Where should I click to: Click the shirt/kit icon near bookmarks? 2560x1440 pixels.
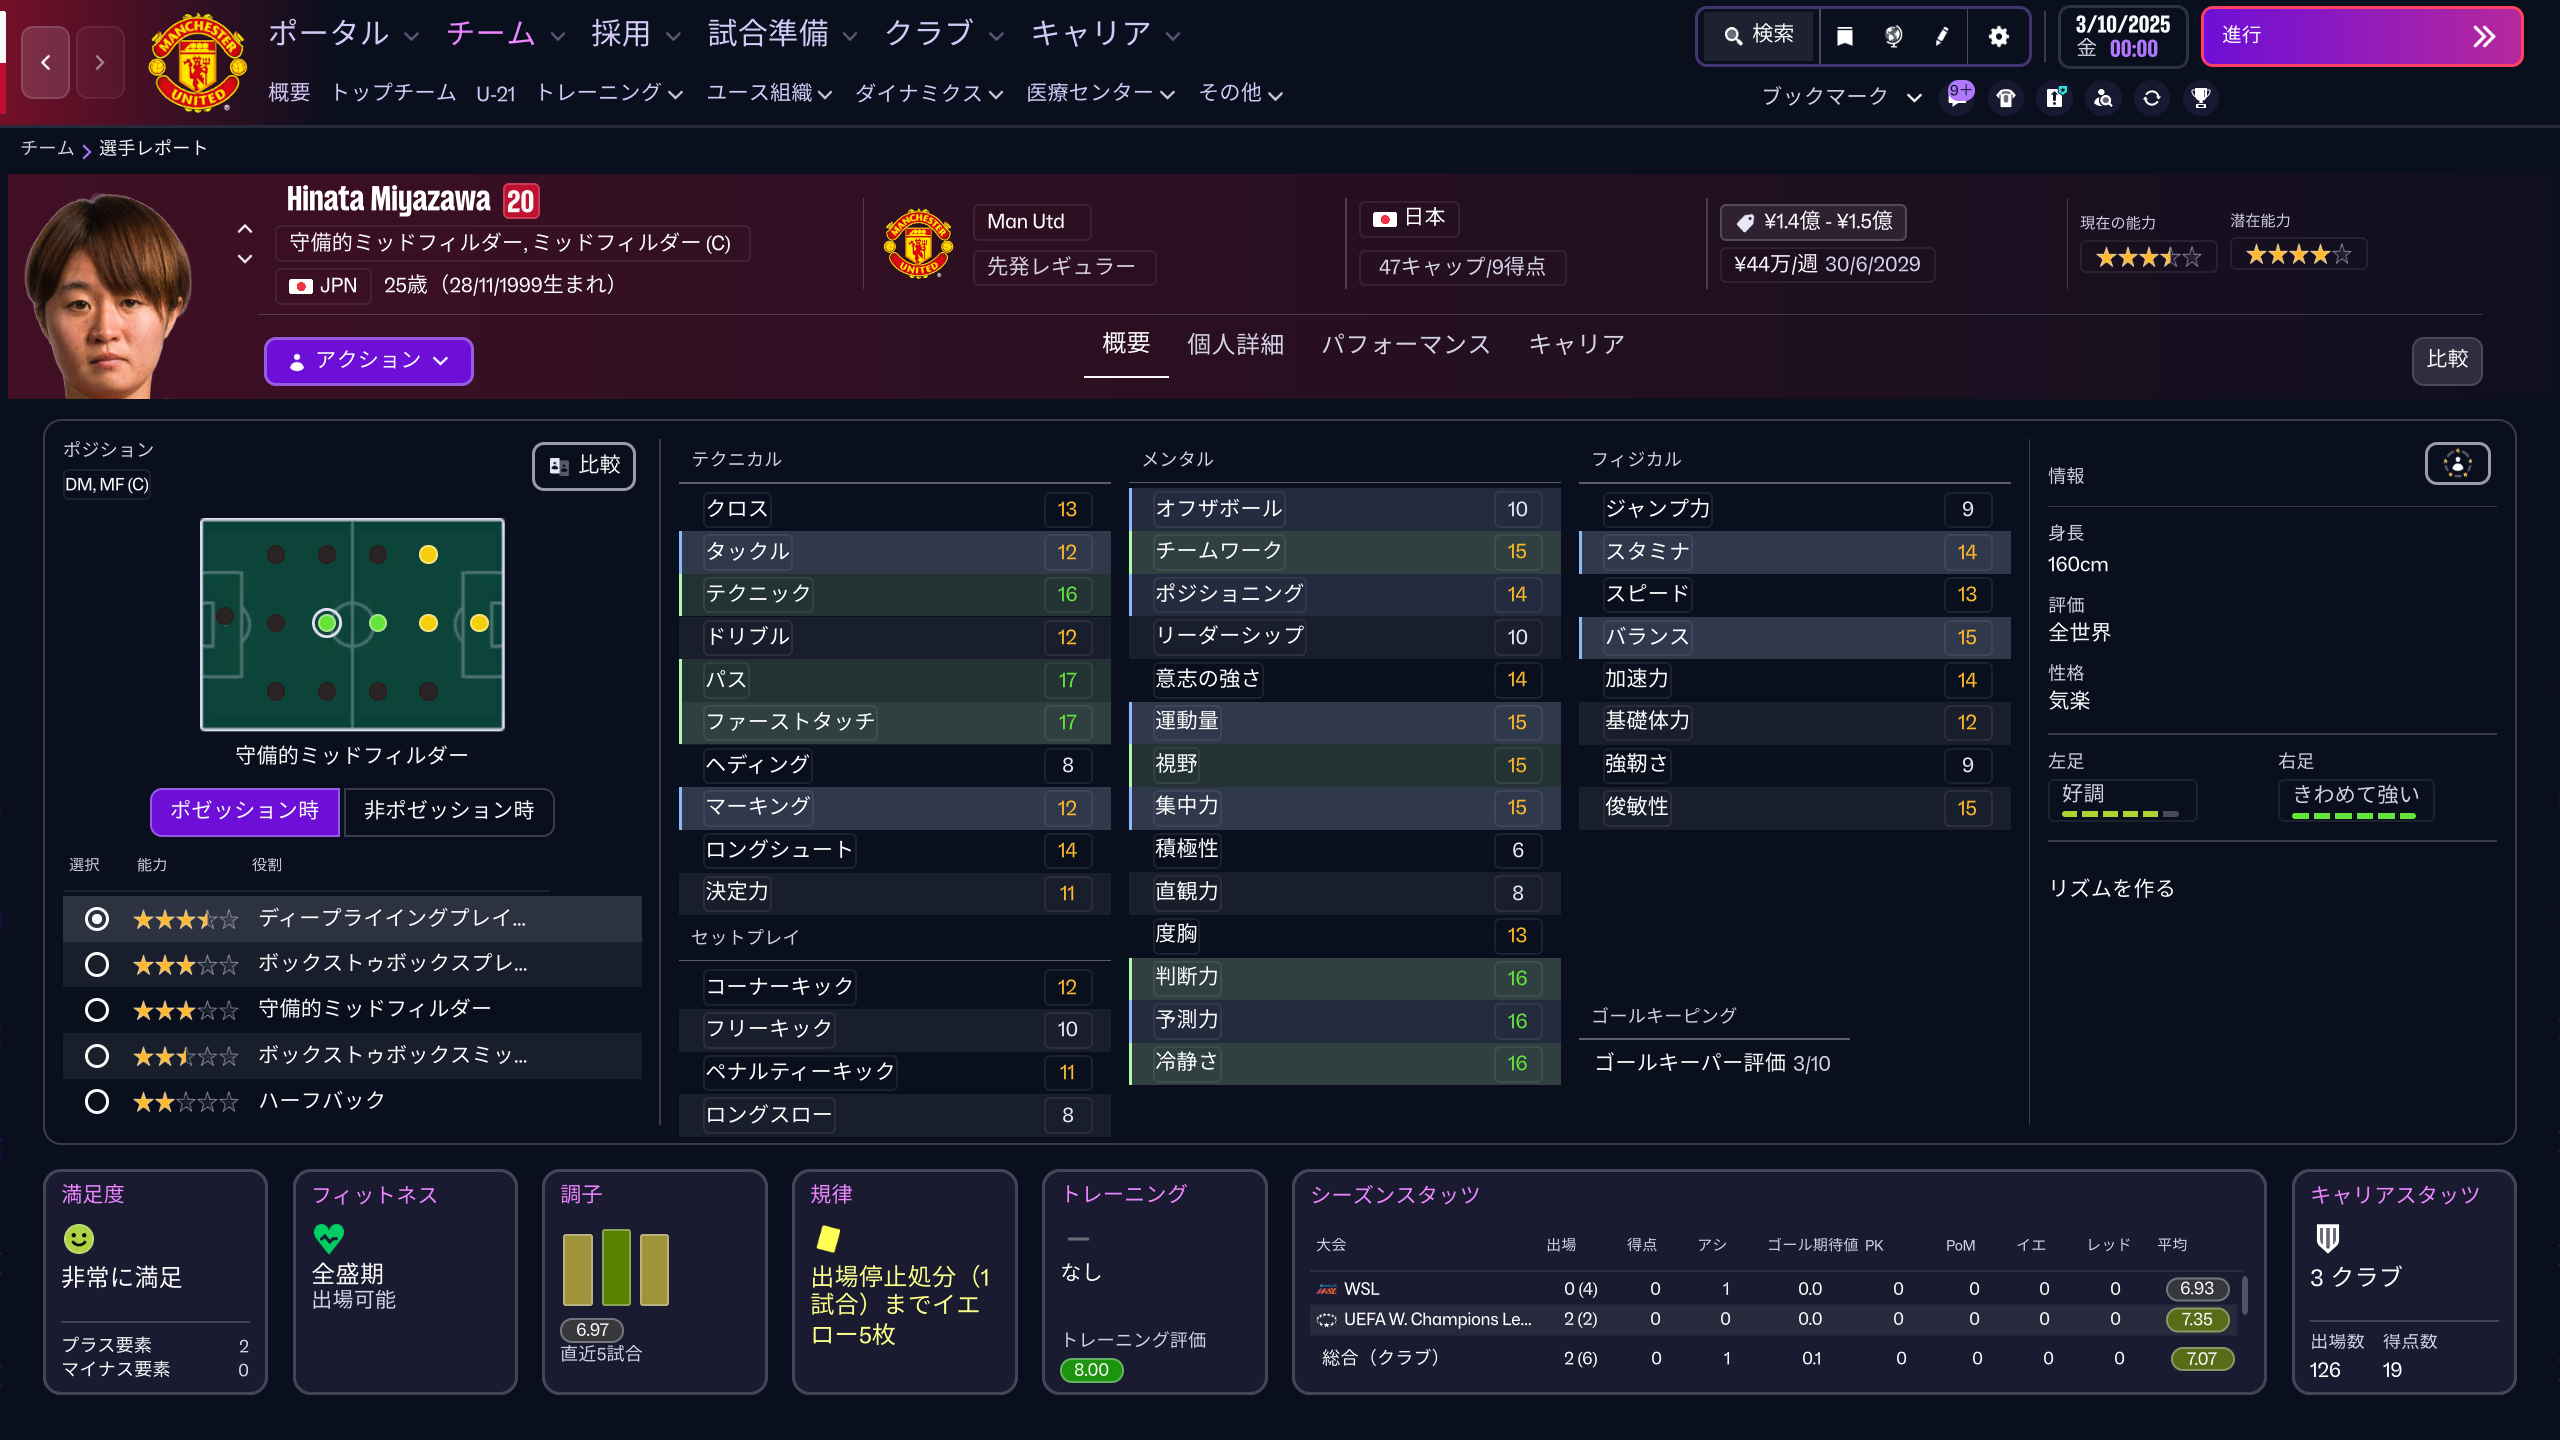pos(2005,97)
